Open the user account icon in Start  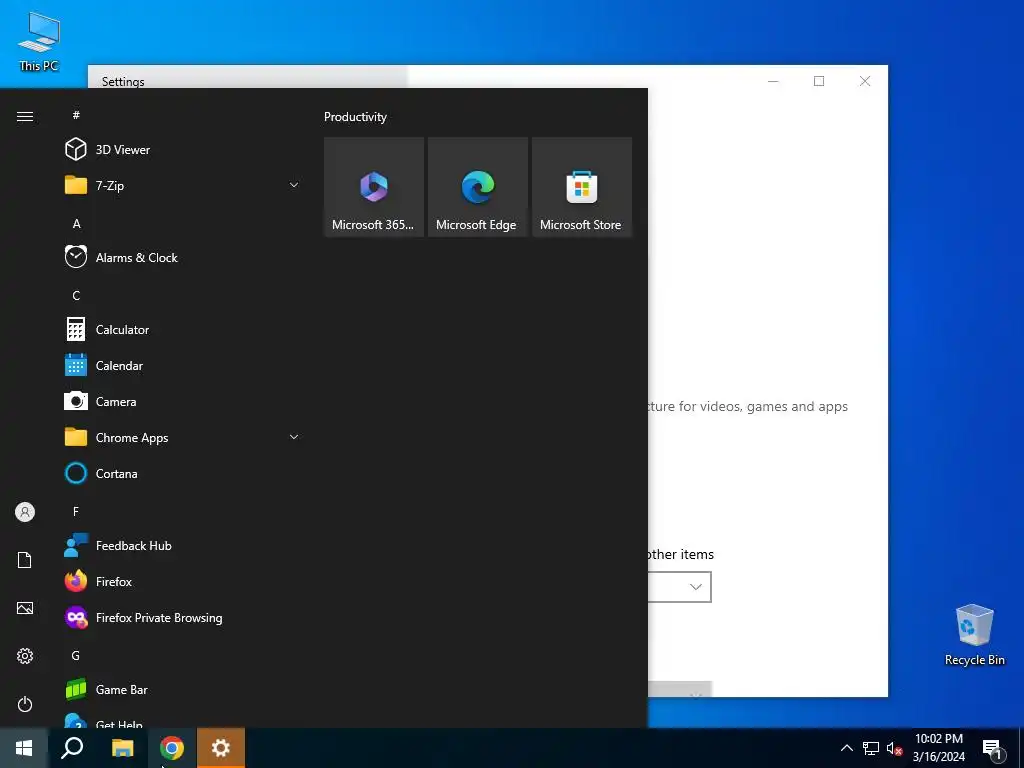(25, 512)
